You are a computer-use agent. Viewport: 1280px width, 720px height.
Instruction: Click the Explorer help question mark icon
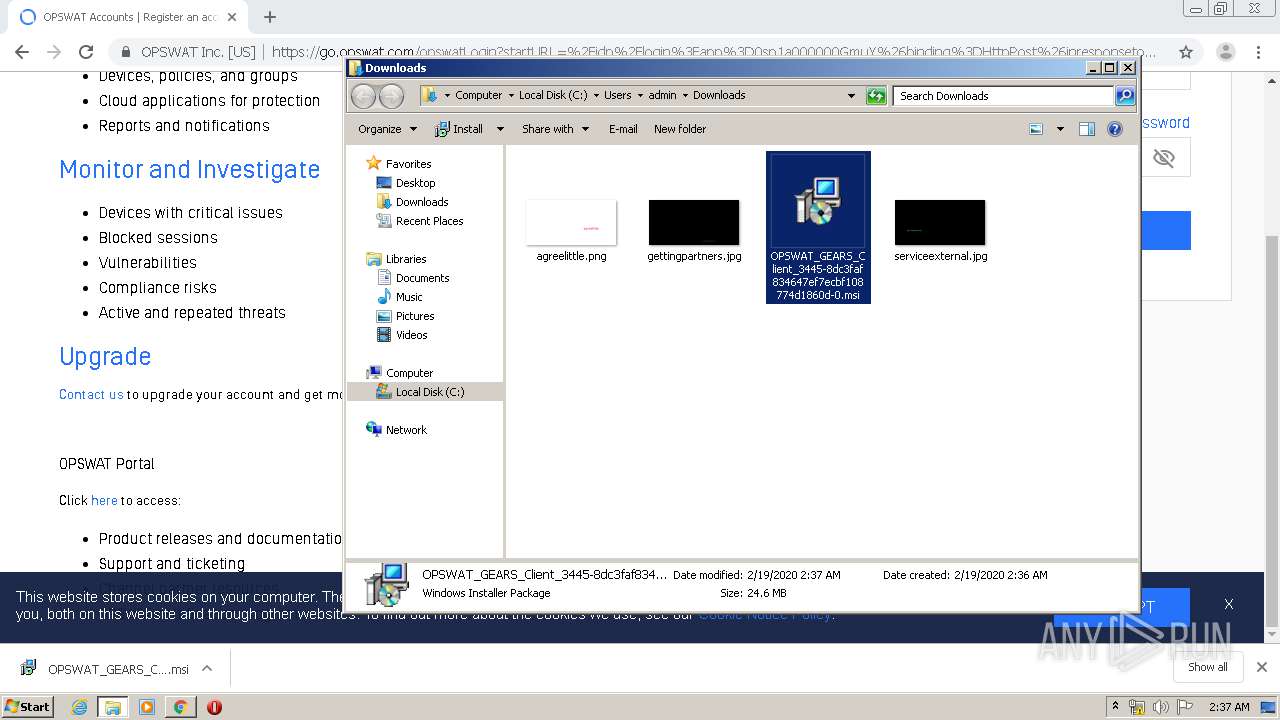coord(1115,129)
